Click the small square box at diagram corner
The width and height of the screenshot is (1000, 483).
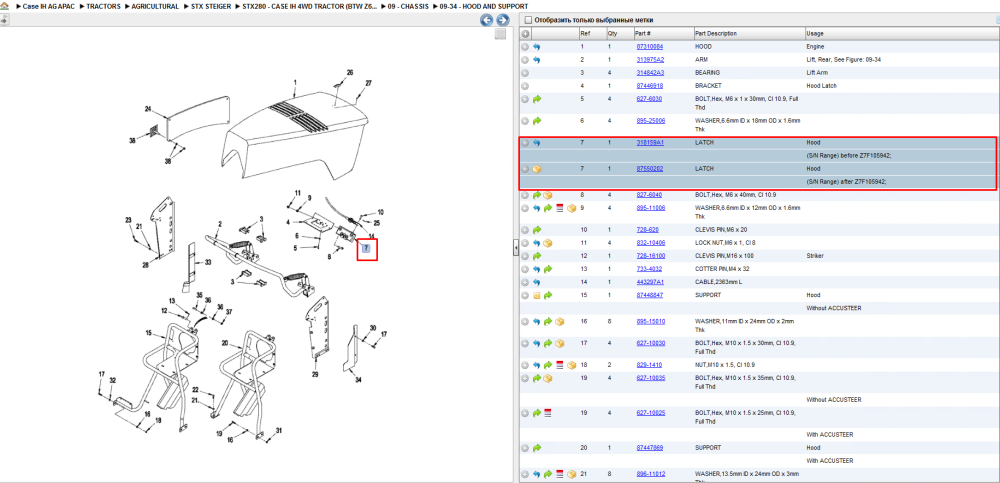click(500, 34)
